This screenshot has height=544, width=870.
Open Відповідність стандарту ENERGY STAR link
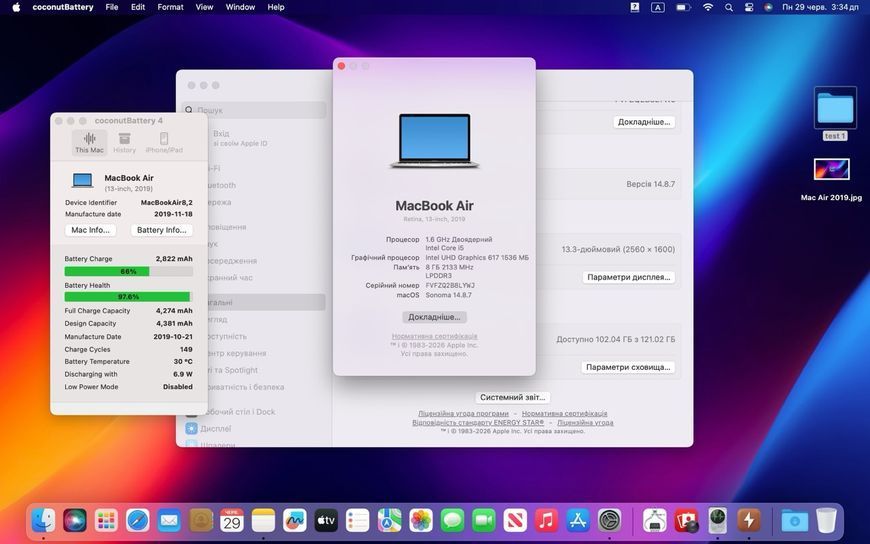click(x=478, y=422)
